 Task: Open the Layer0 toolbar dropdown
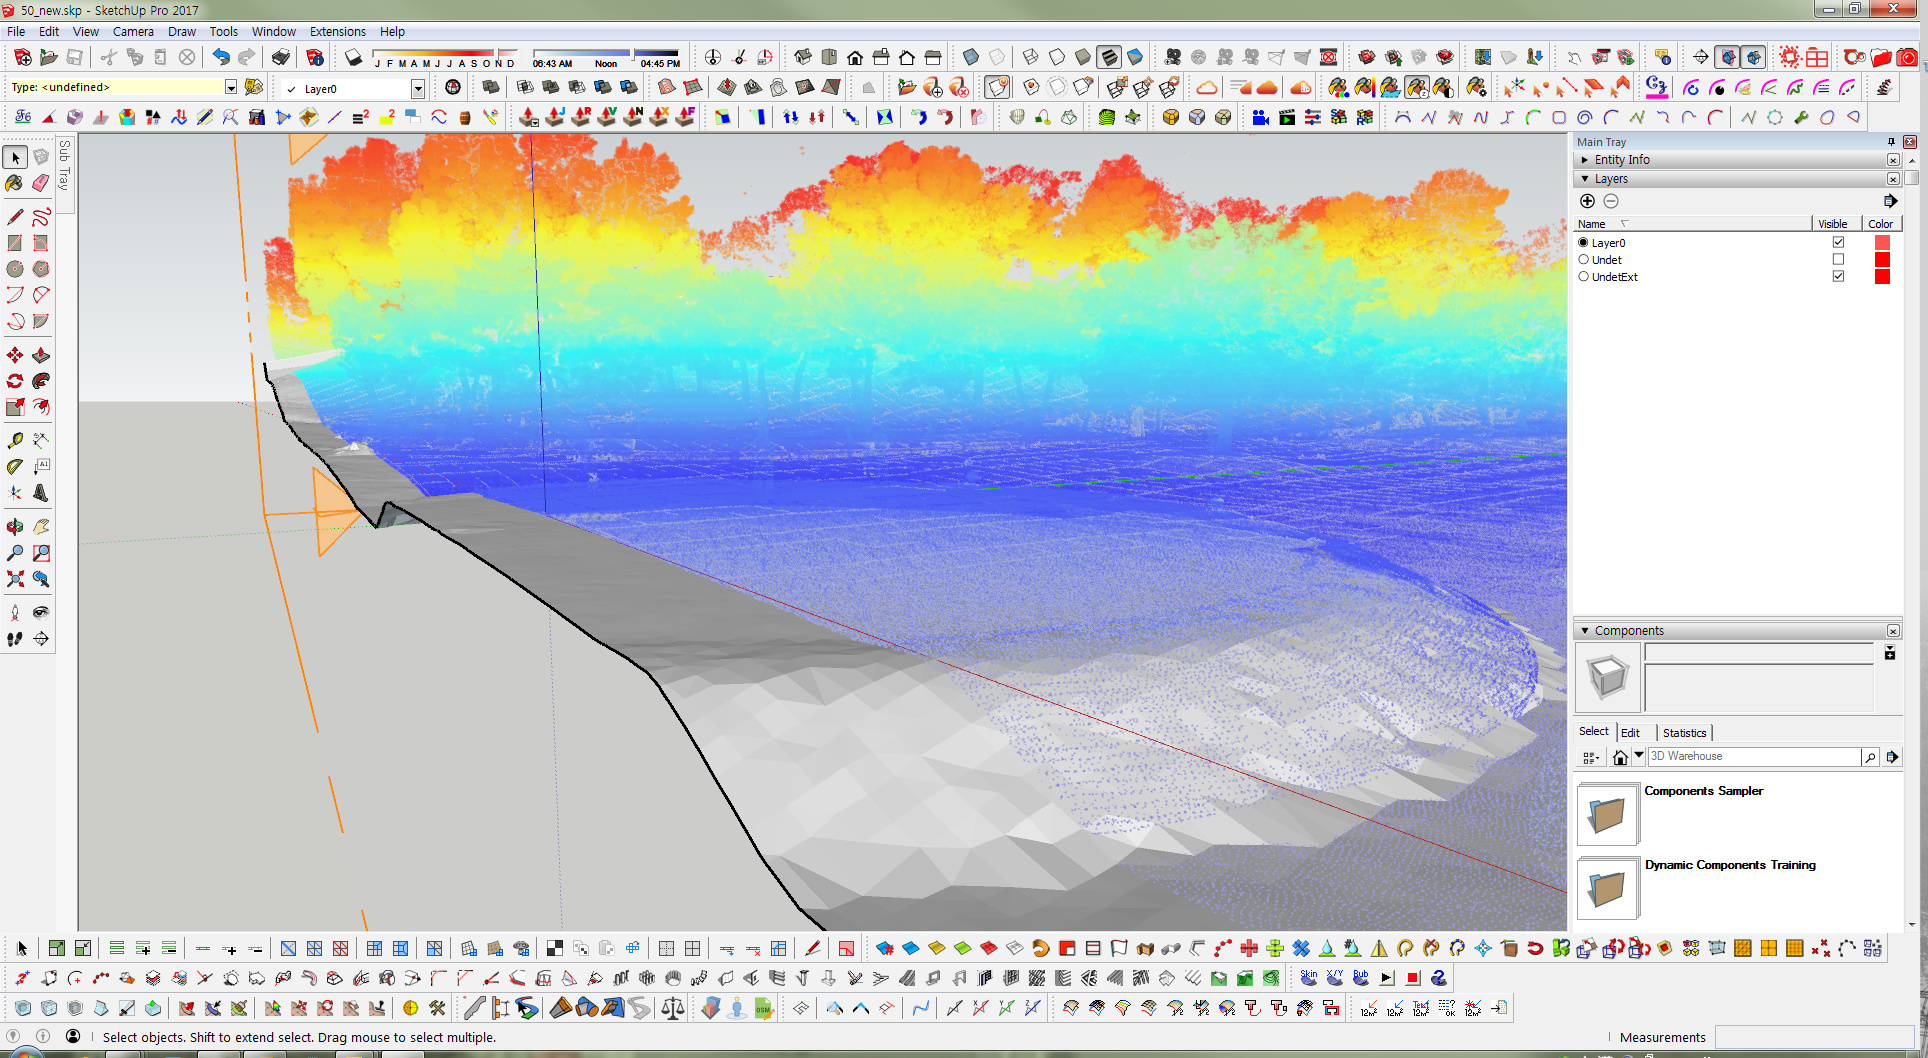click(x=418, y=89)
